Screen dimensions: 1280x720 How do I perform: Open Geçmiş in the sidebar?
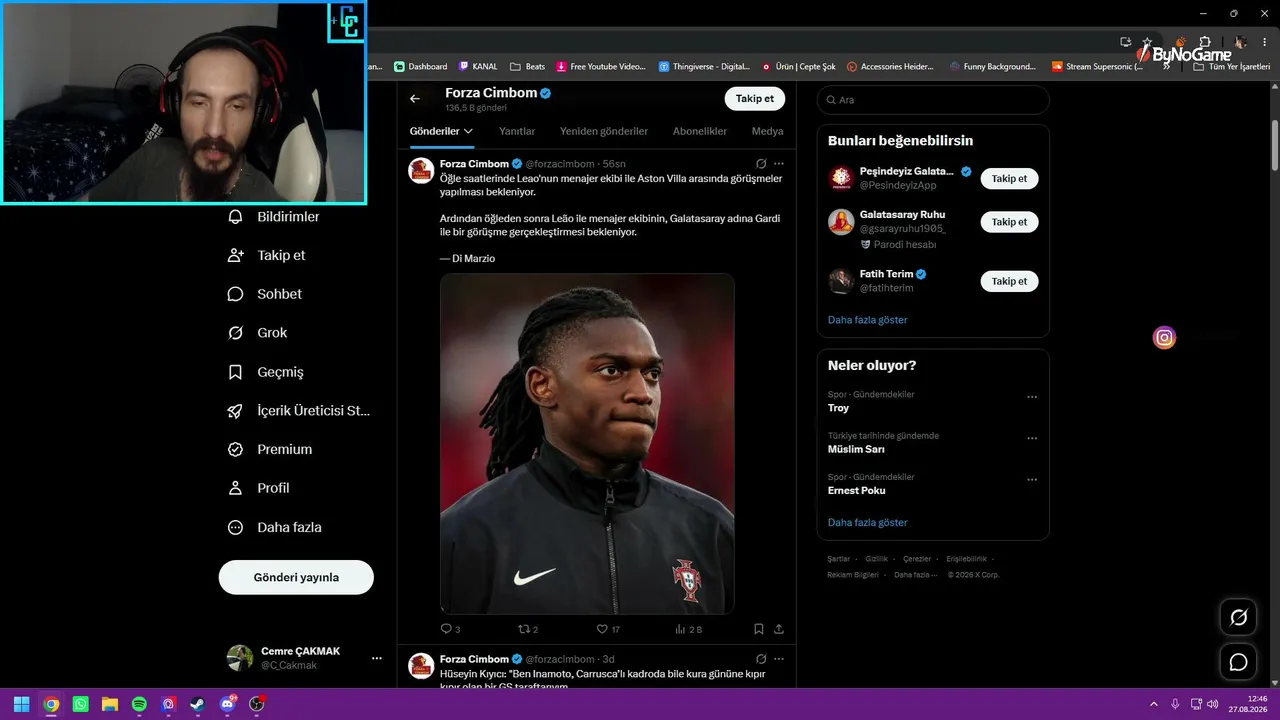[x=266, y=372]
